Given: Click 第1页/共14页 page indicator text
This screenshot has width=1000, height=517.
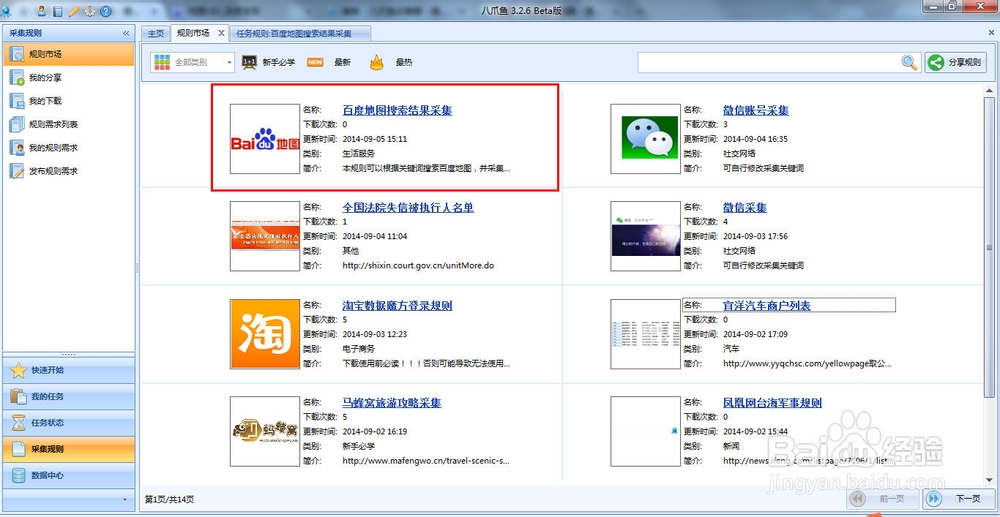Looking at the screenshot, I should pos(170,499).
